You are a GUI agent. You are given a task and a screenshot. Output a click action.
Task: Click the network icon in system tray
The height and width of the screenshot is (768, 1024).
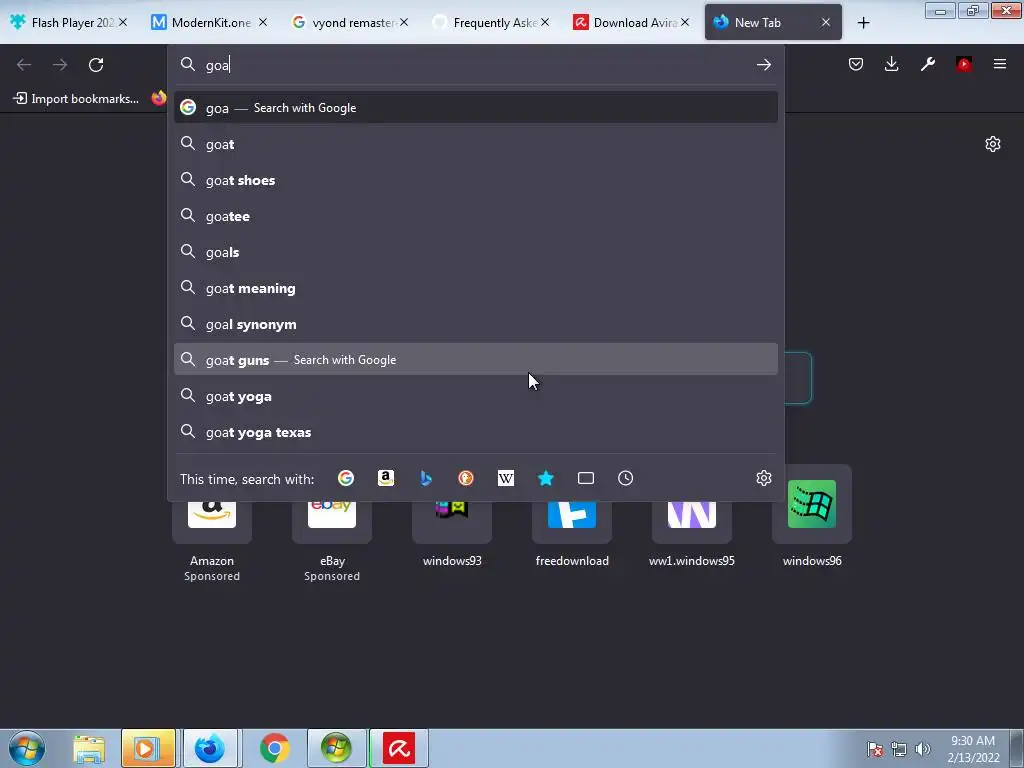click(899, 749)
